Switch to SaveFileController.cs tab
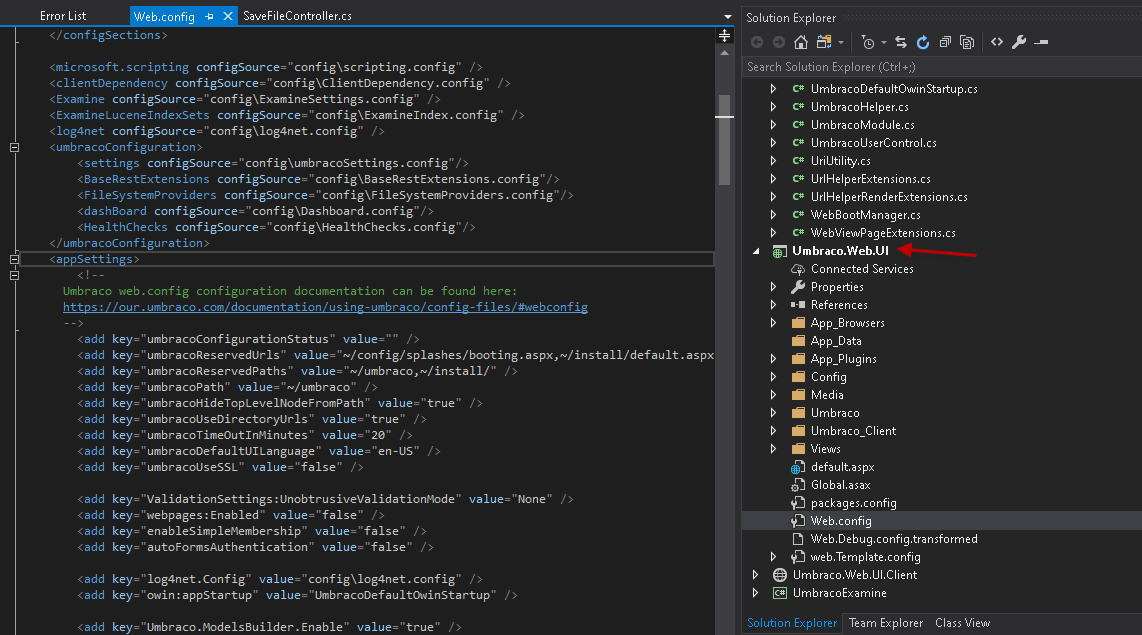The height and width of the screenshot is (635, 1142). point(297,16)
